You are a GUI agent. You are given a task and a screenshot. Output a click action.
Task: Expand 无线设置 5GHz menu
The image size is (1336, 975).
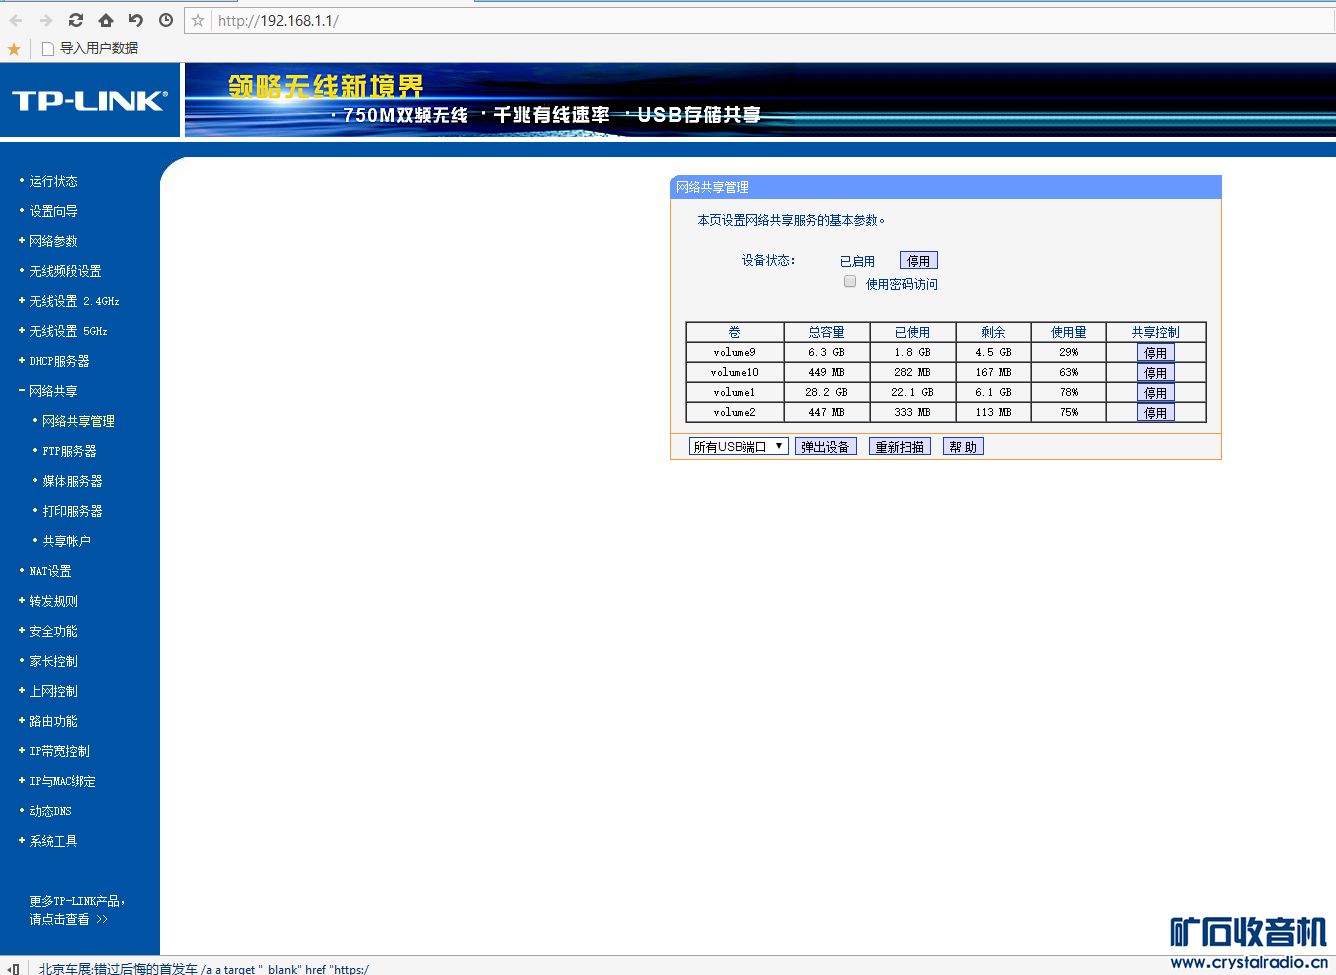click(68, 331)
